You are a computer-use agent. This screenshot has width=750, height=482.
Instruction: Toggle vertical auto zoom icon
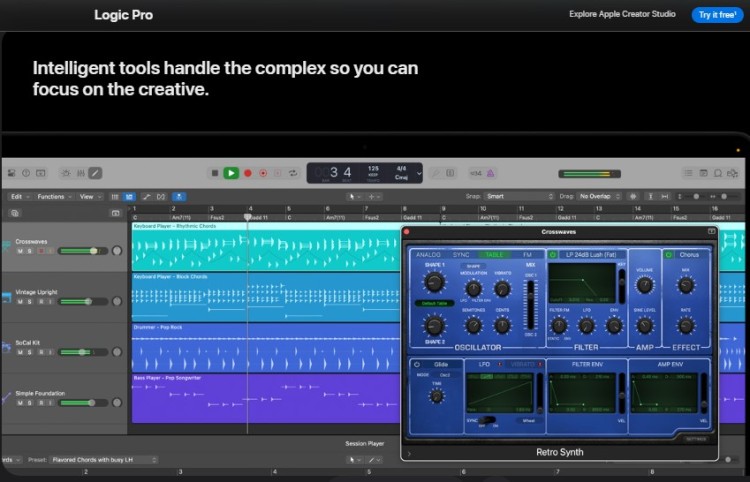point(651,197)
